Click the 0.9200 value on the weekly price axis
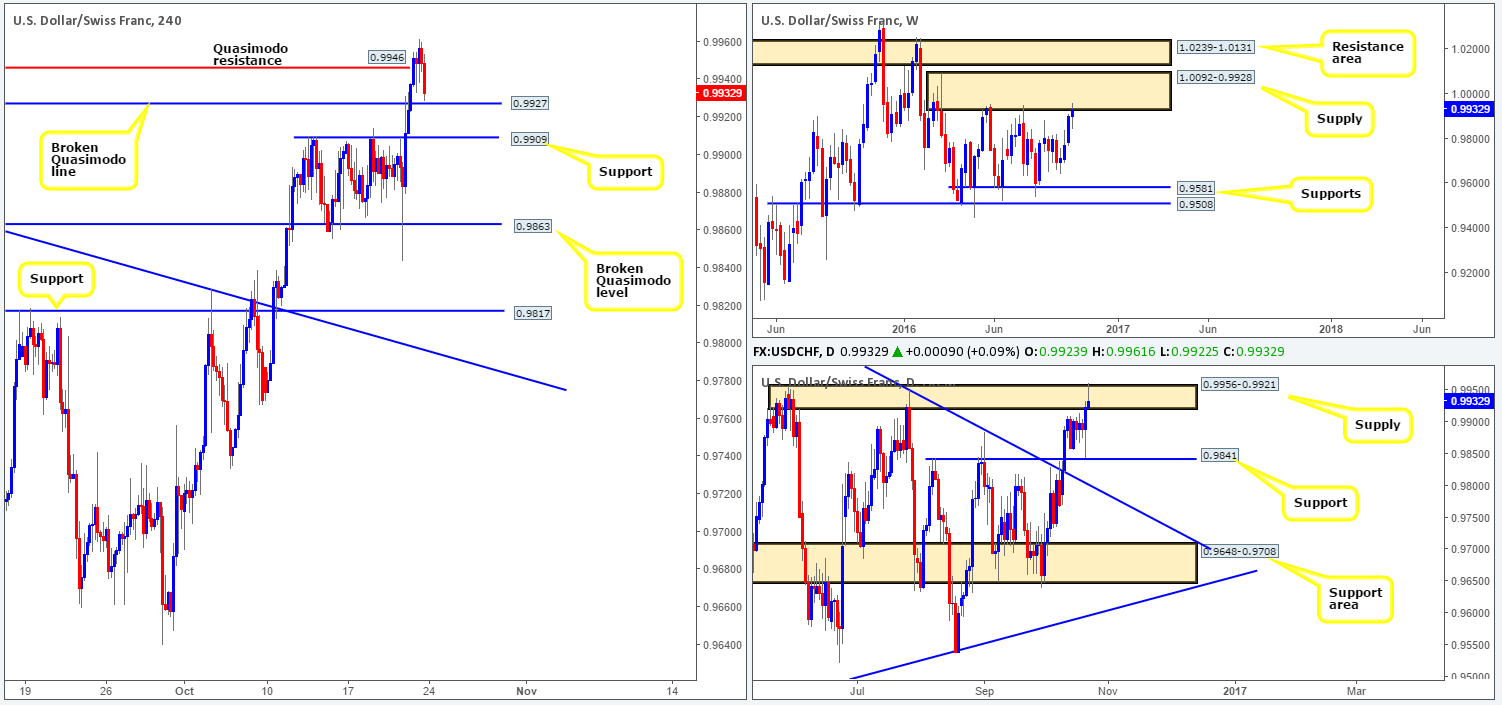 coord(1468,272)
